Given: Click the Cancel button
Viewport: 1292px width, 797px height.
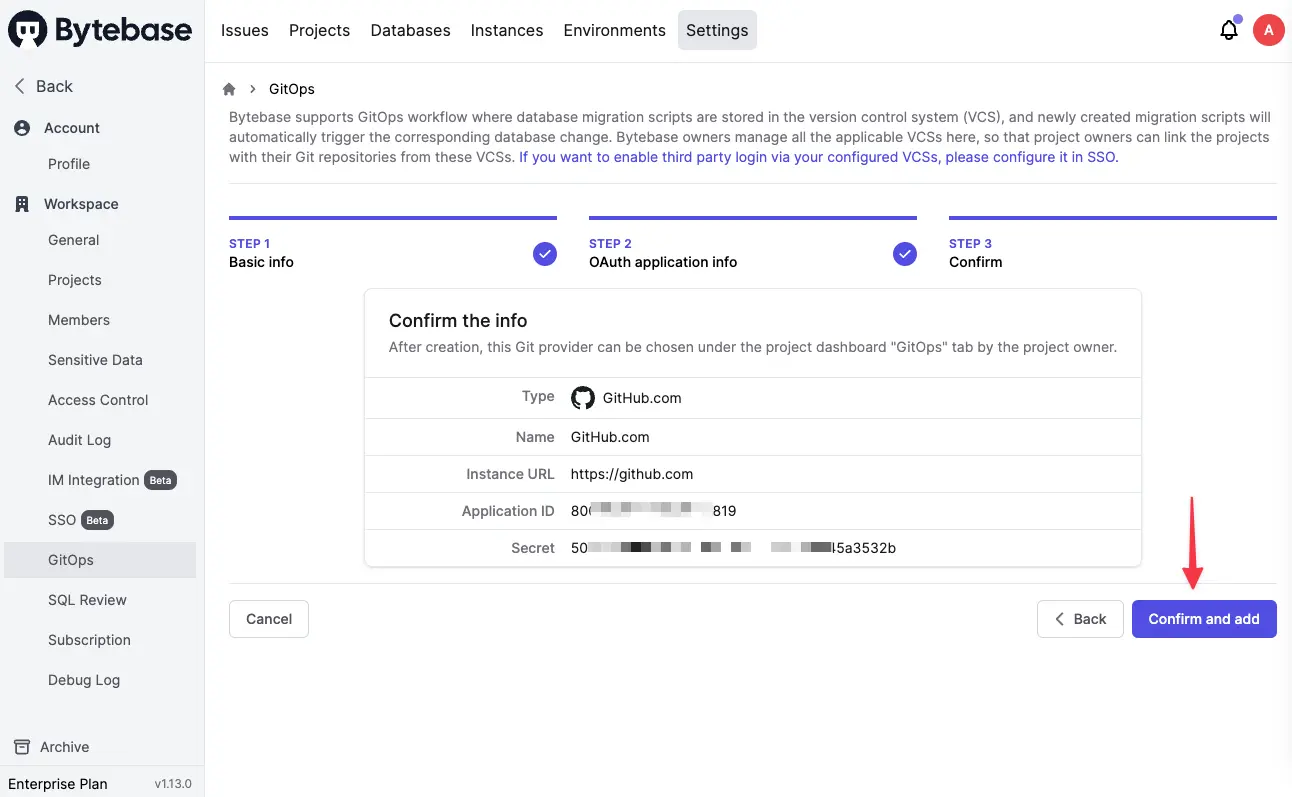Looking at the screenshot, I should tap(268, 619).
